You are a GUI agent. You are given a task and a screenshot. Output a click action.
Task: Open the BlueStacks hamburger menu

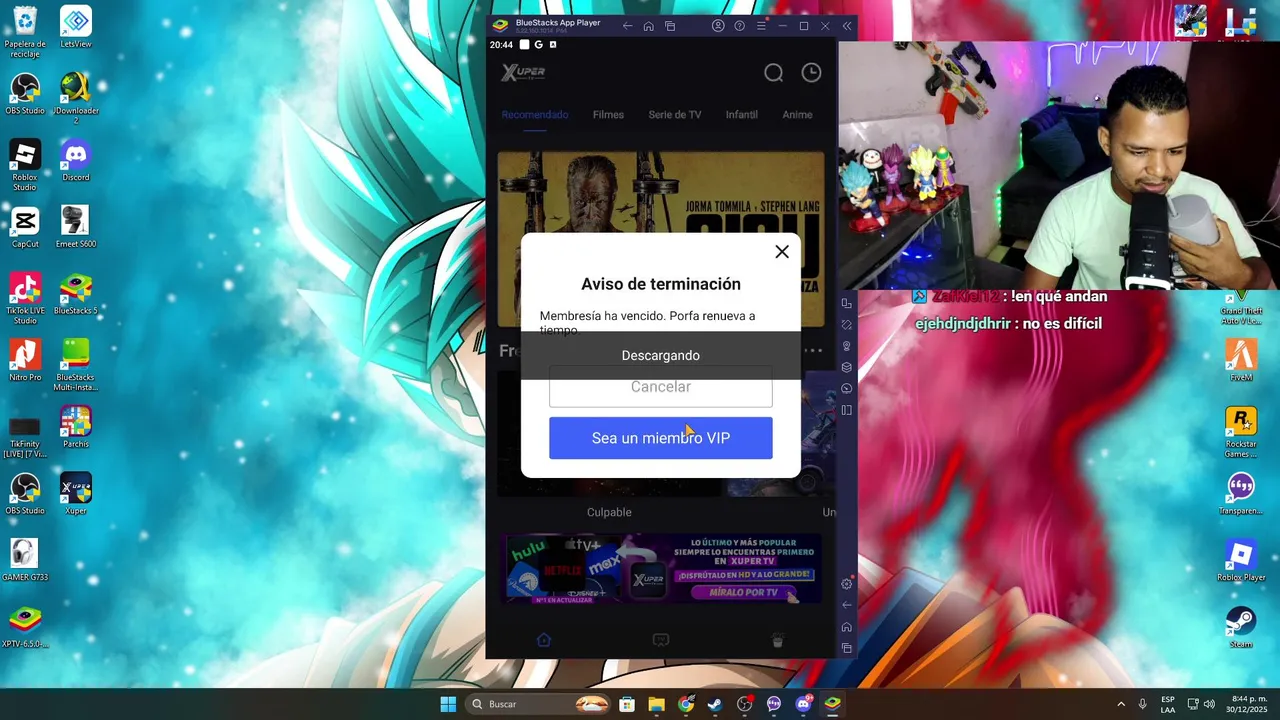761,26
